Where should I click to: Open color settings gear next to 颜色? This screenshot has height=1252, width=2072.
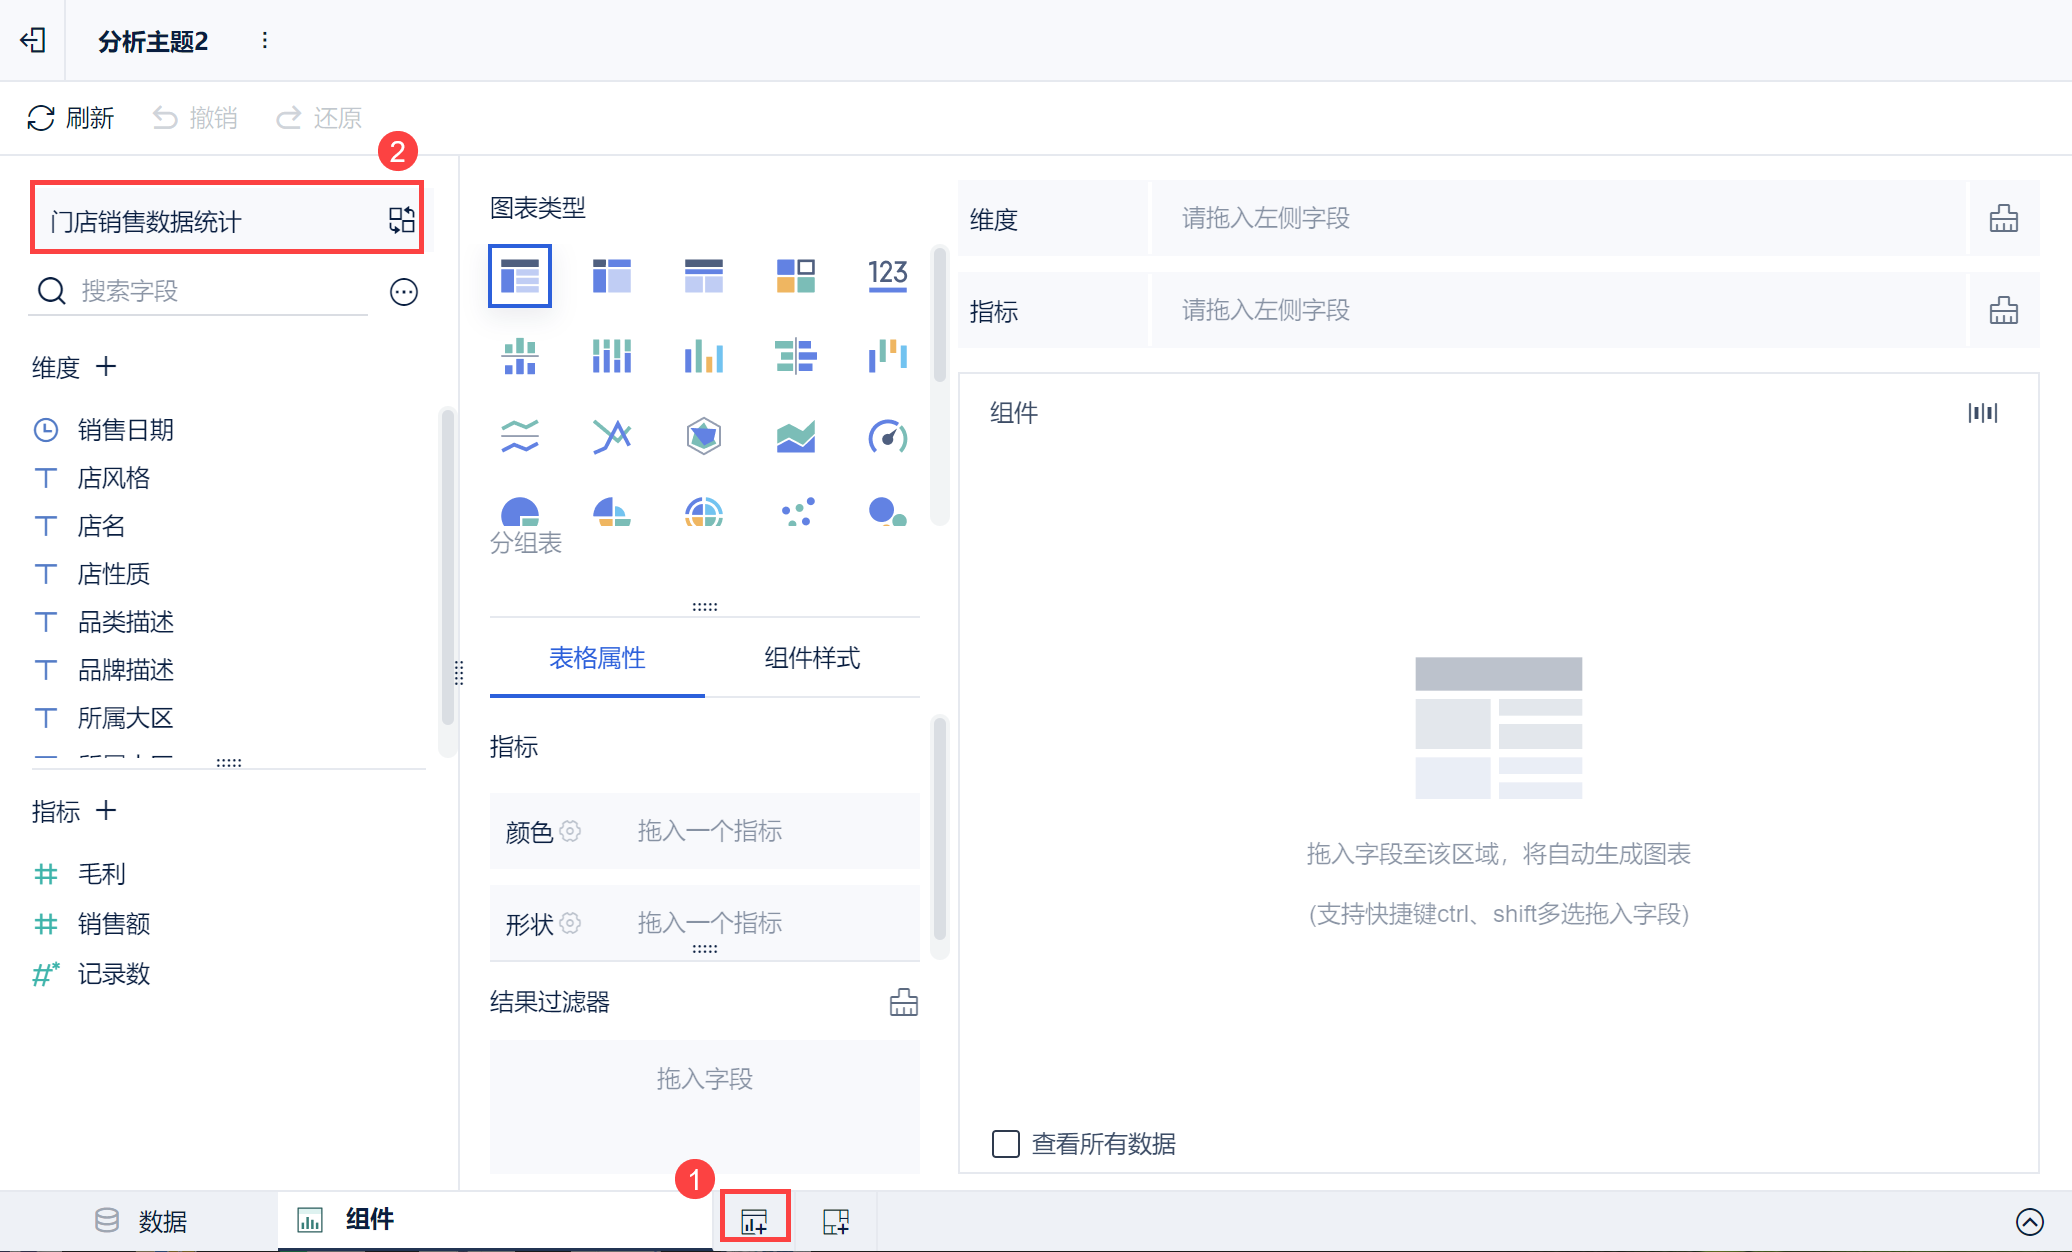(570, 831)
